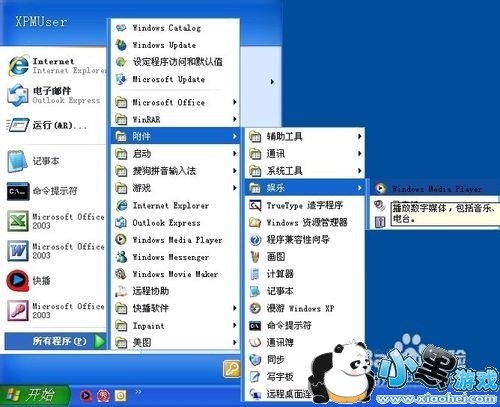Expand the 系统工具 submenu arrow
500x407 pixels.
coord(360,171)
